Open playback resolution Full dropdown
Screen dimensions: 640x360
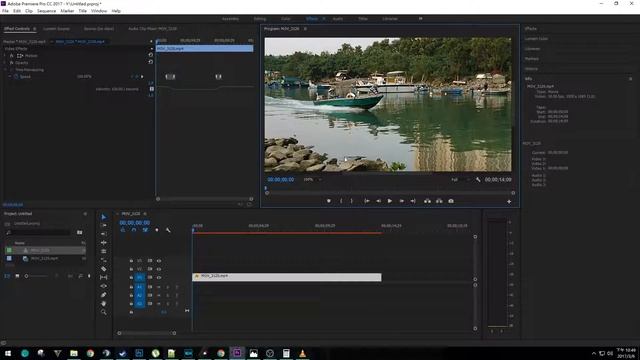[x=460, y=180]
